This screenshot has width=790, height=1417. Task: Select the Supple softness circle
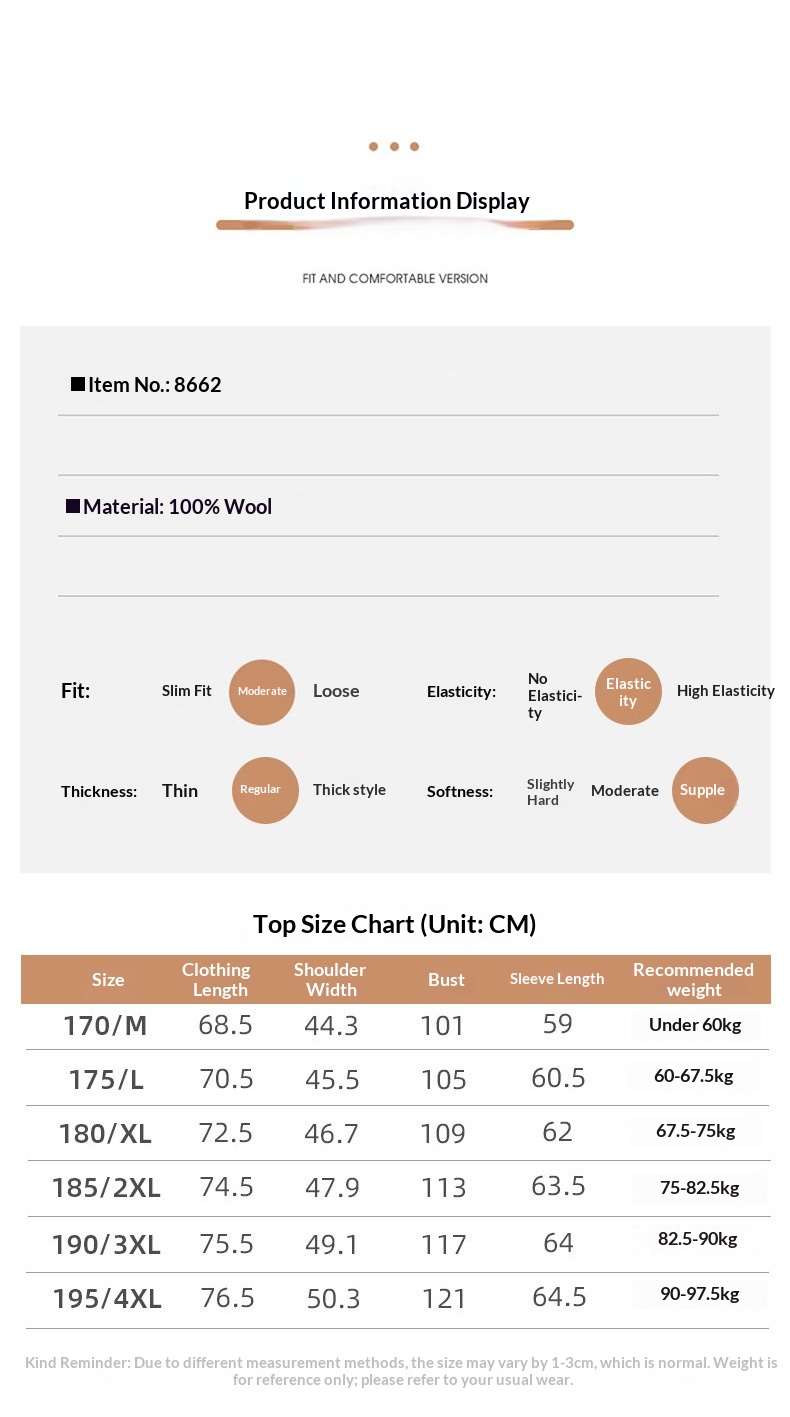point(704,790)
